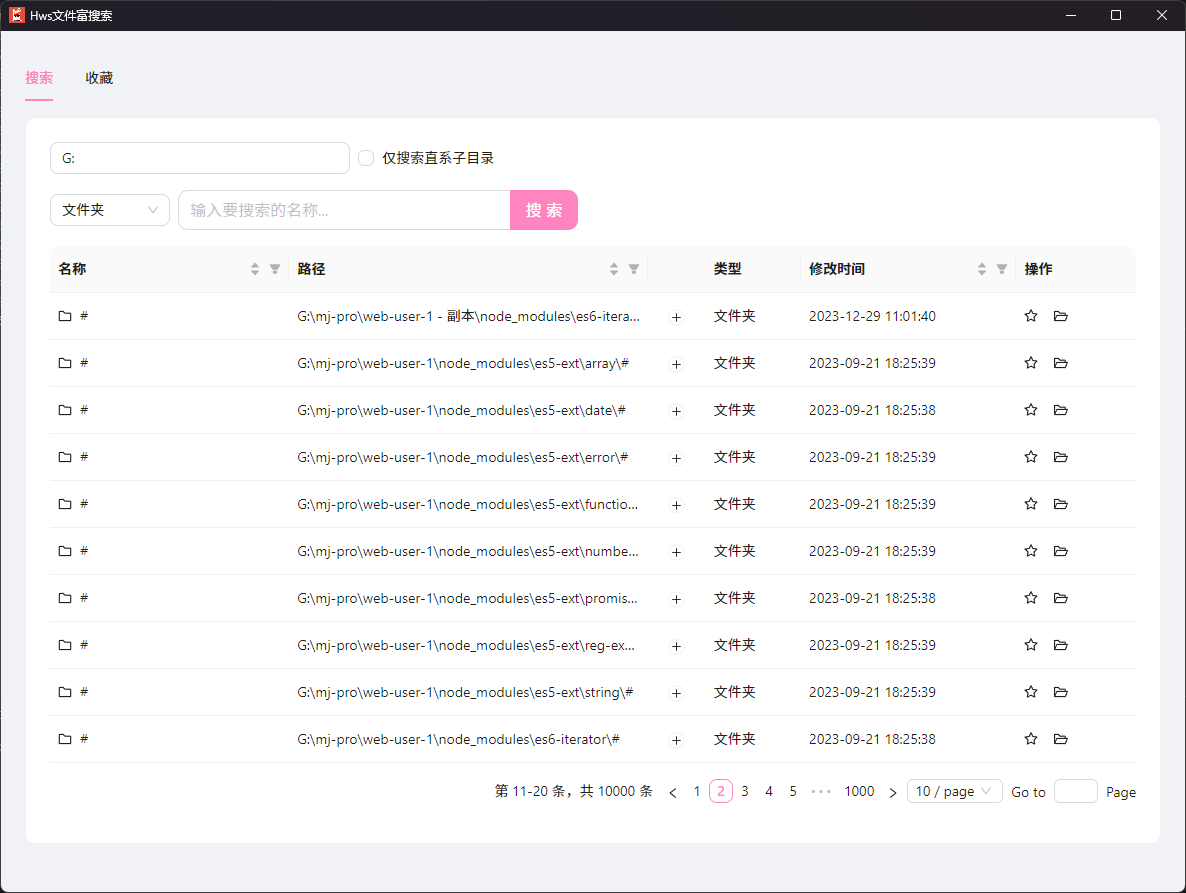
Task: Open folder location for es5-ext\date\# row
Action: tap(1061, 410)
